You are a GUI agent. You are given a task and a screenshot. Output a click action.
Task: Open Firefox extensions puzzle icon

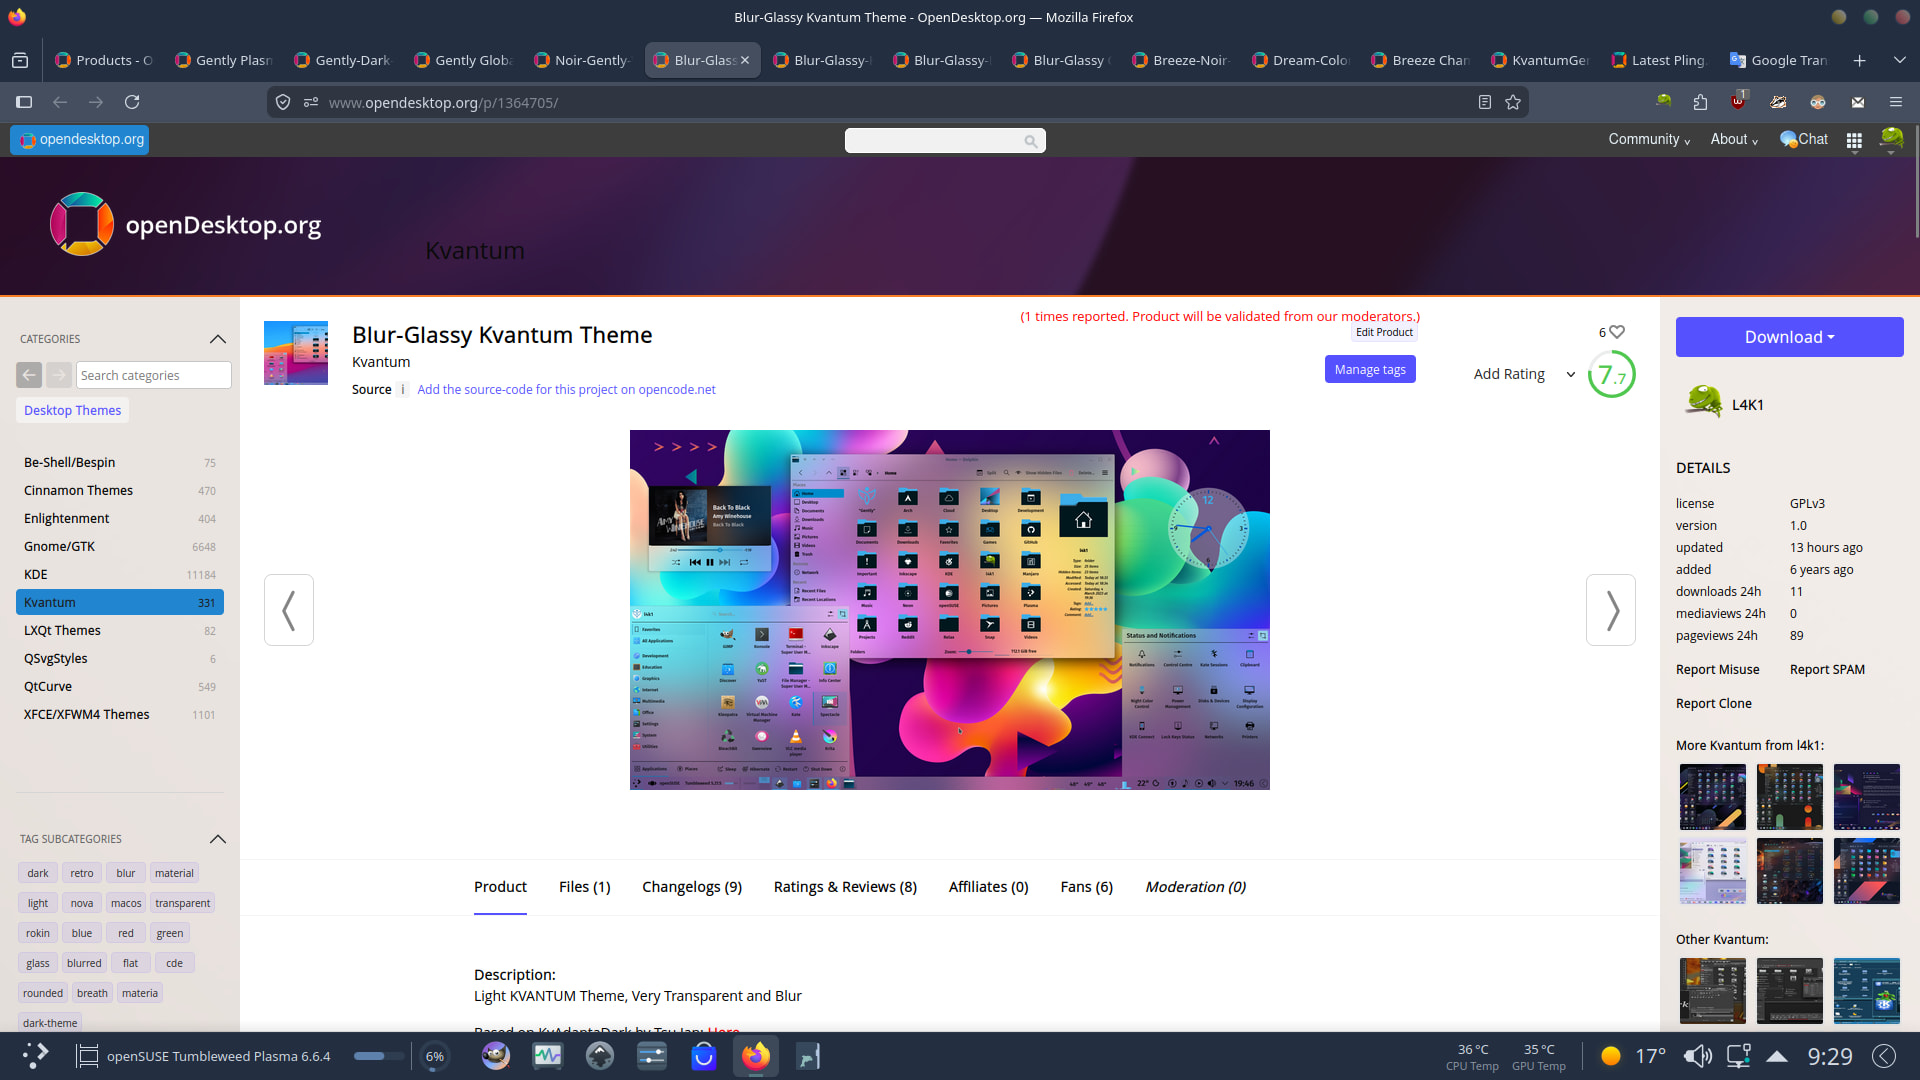(1700, 102)
